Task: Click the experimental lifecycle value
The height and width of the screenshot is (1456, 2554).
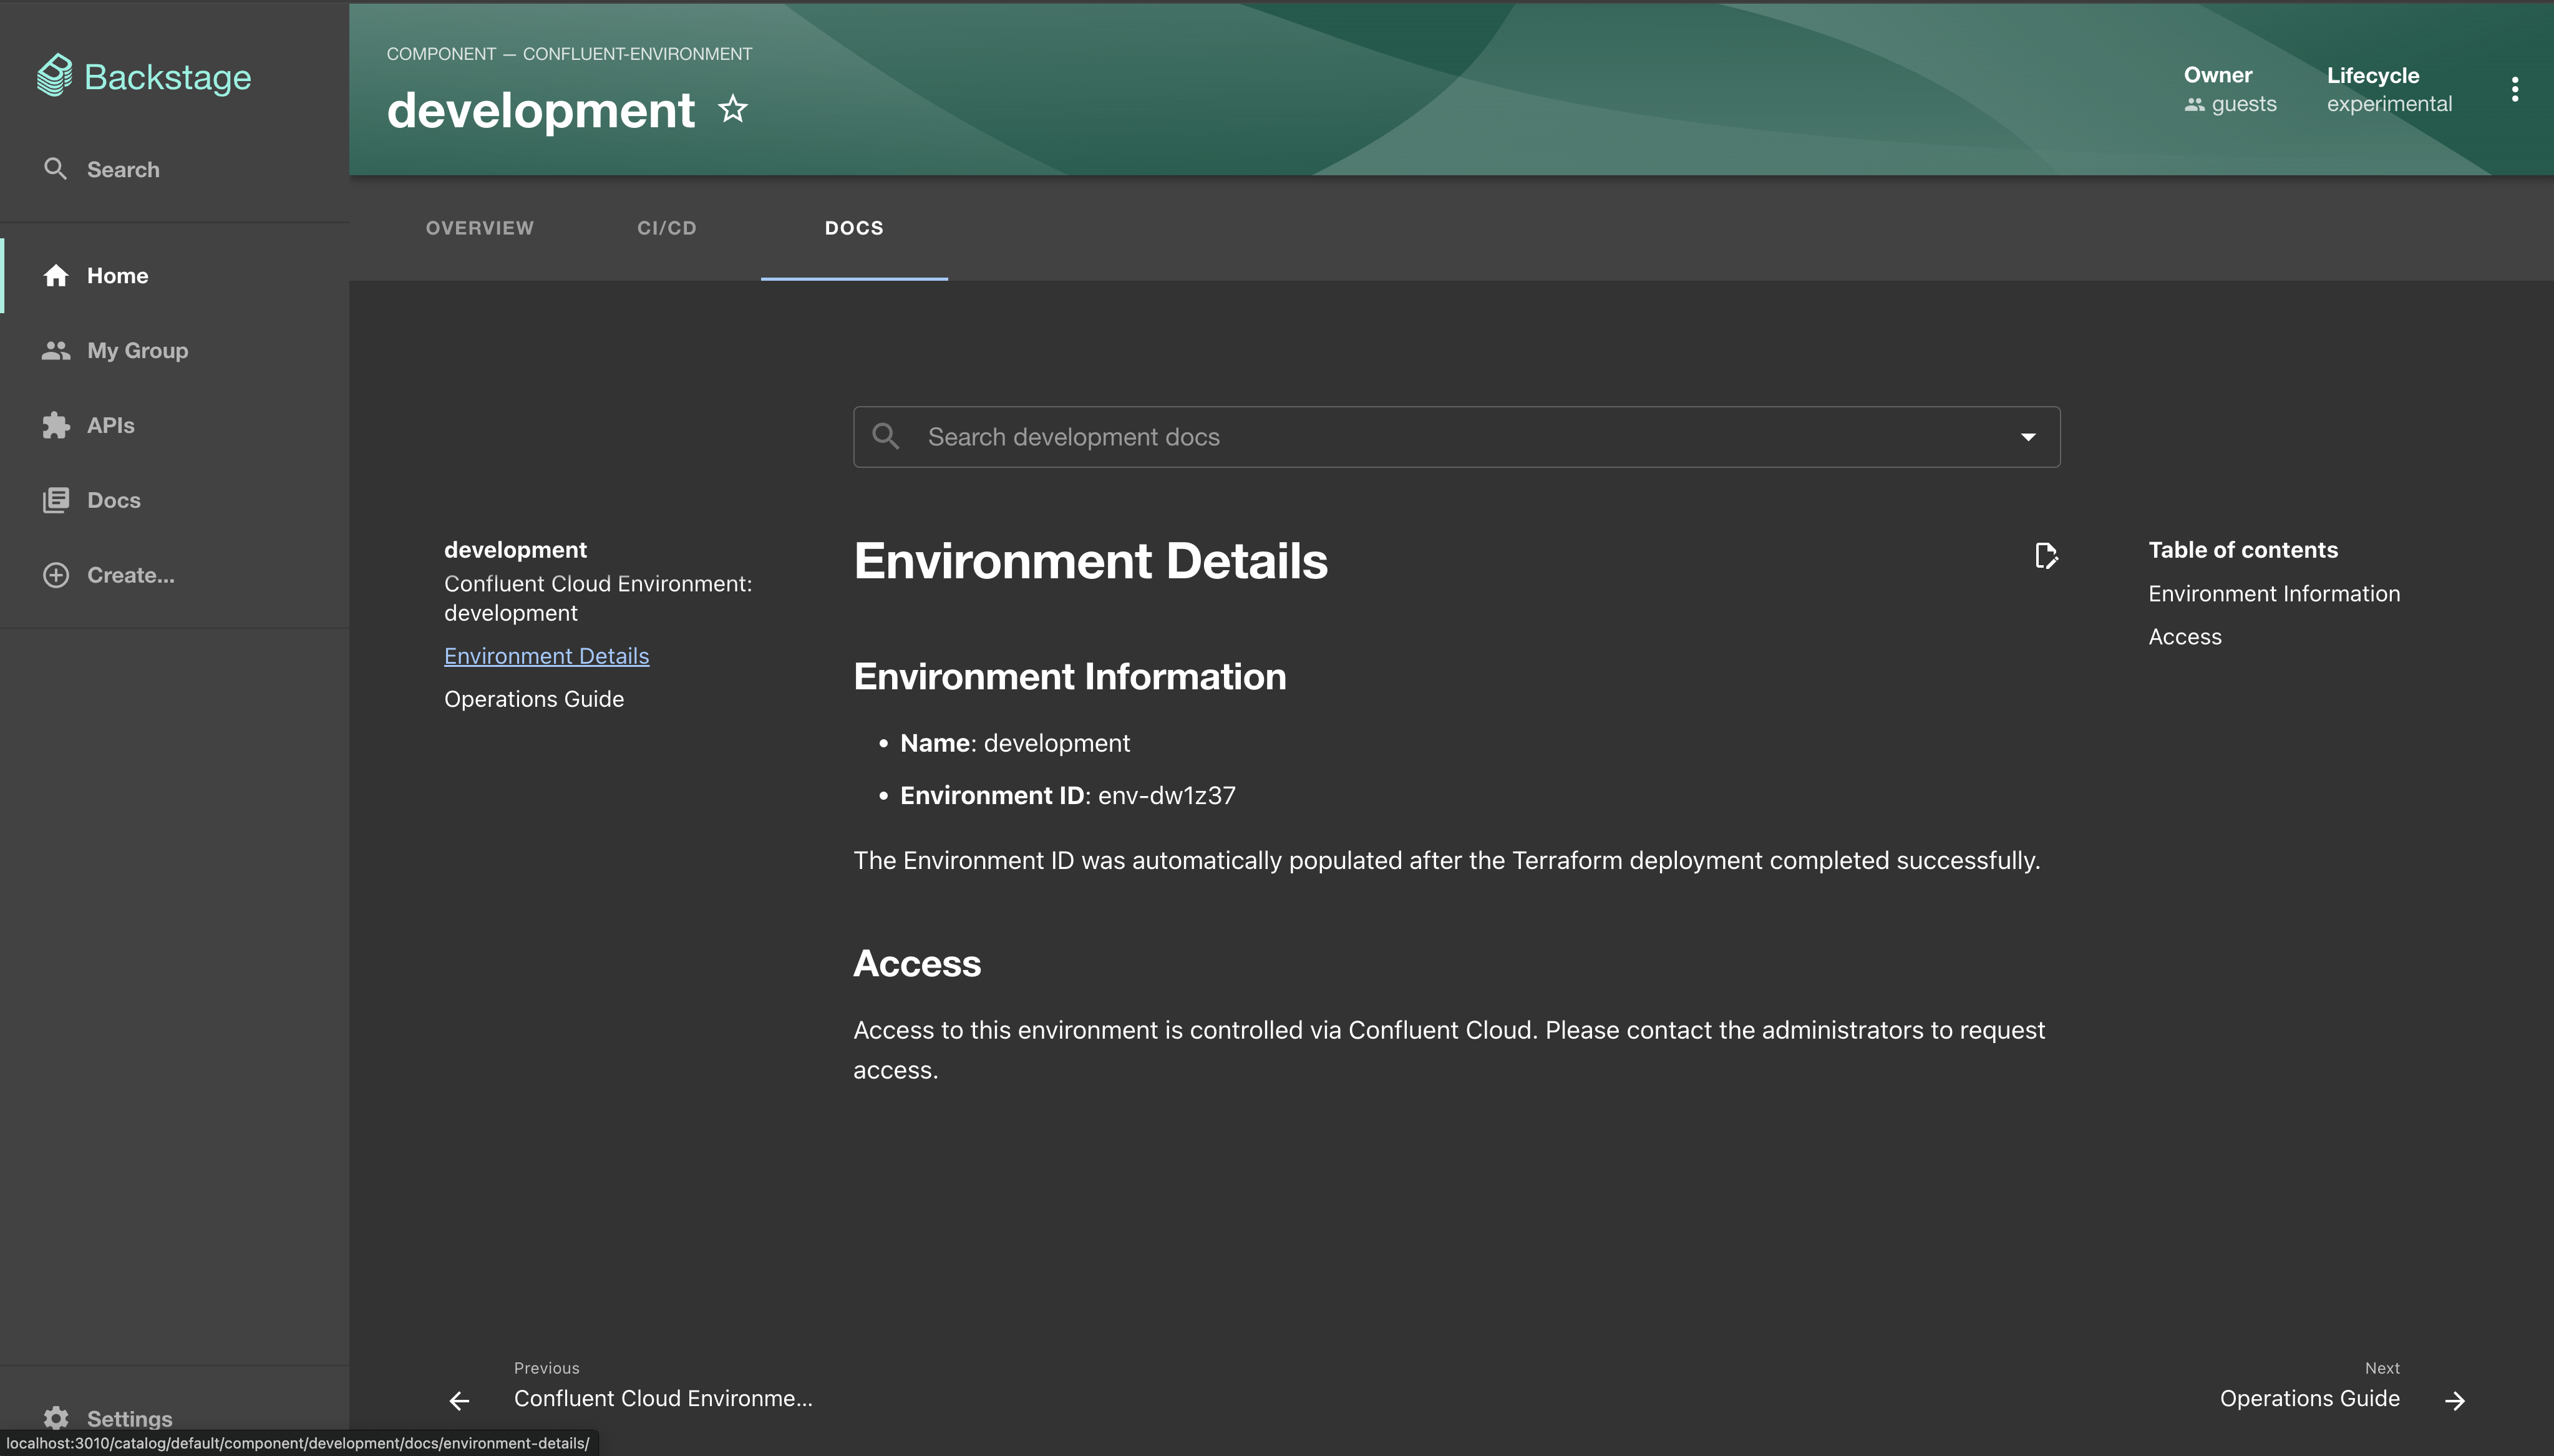Action: point(2389,104)
